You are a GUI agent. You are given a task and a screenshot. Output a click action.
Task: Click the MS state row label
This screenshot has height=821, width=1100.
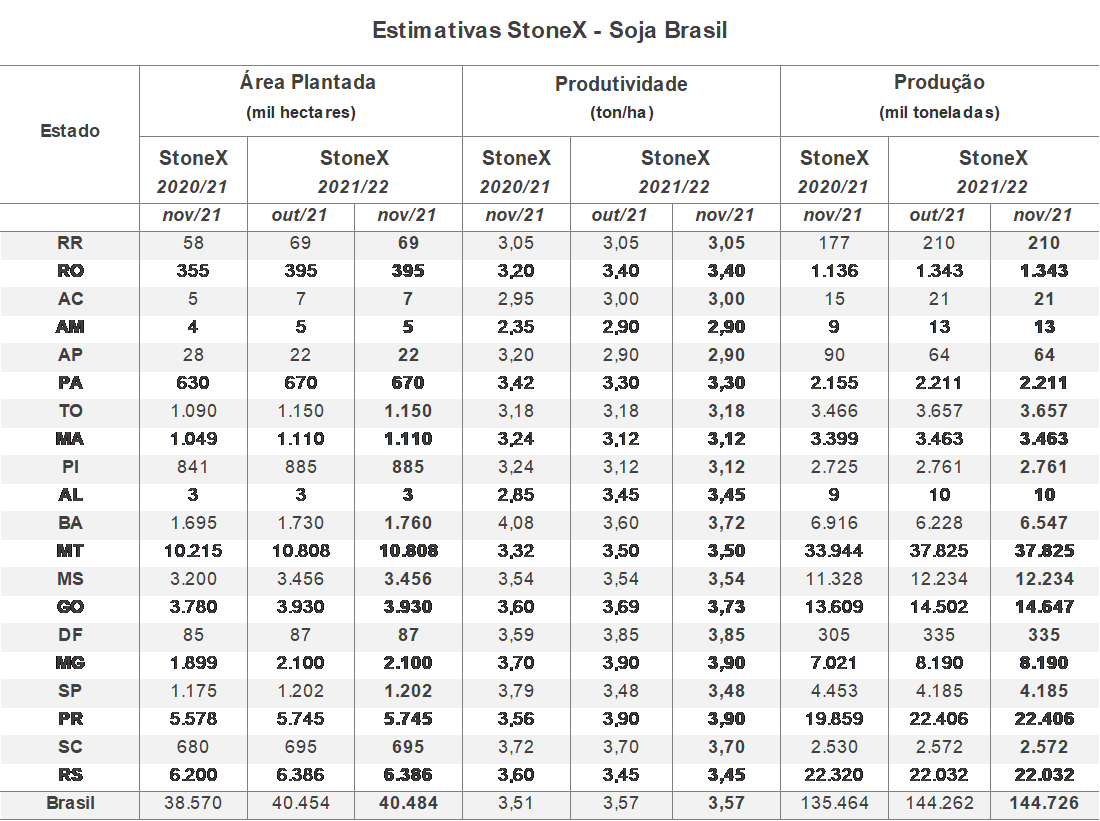[x=70, y=579]
